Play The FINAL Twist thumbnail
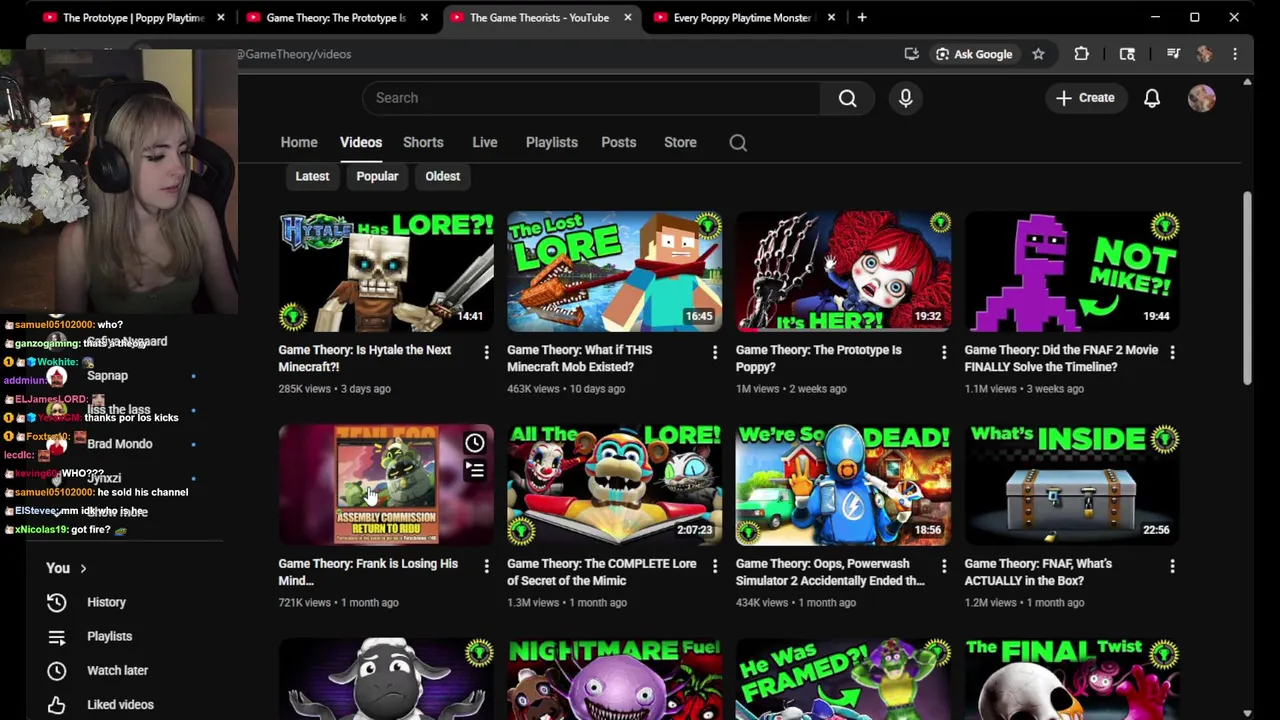The width and height of the screenshot is (1280, 720). pyautogui.click(x=1072, y=679)
